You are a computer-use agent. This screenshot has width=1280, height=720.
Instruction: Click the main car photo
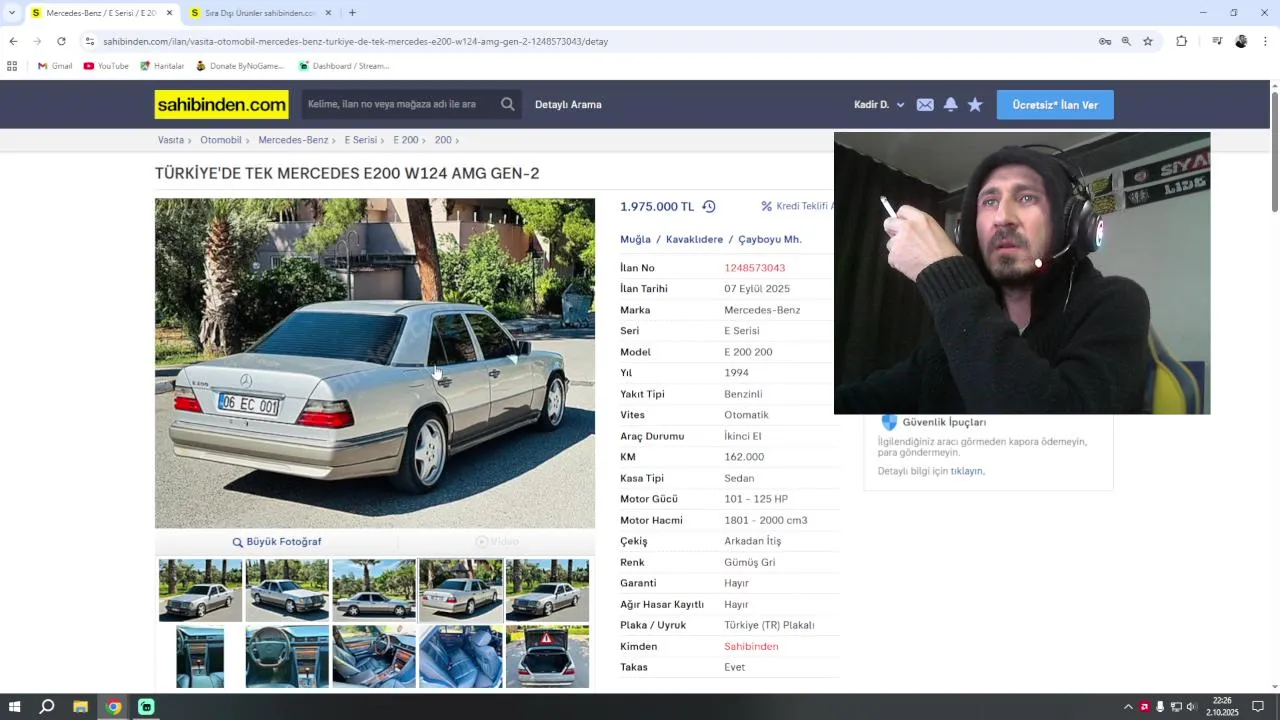pos(375,363)
